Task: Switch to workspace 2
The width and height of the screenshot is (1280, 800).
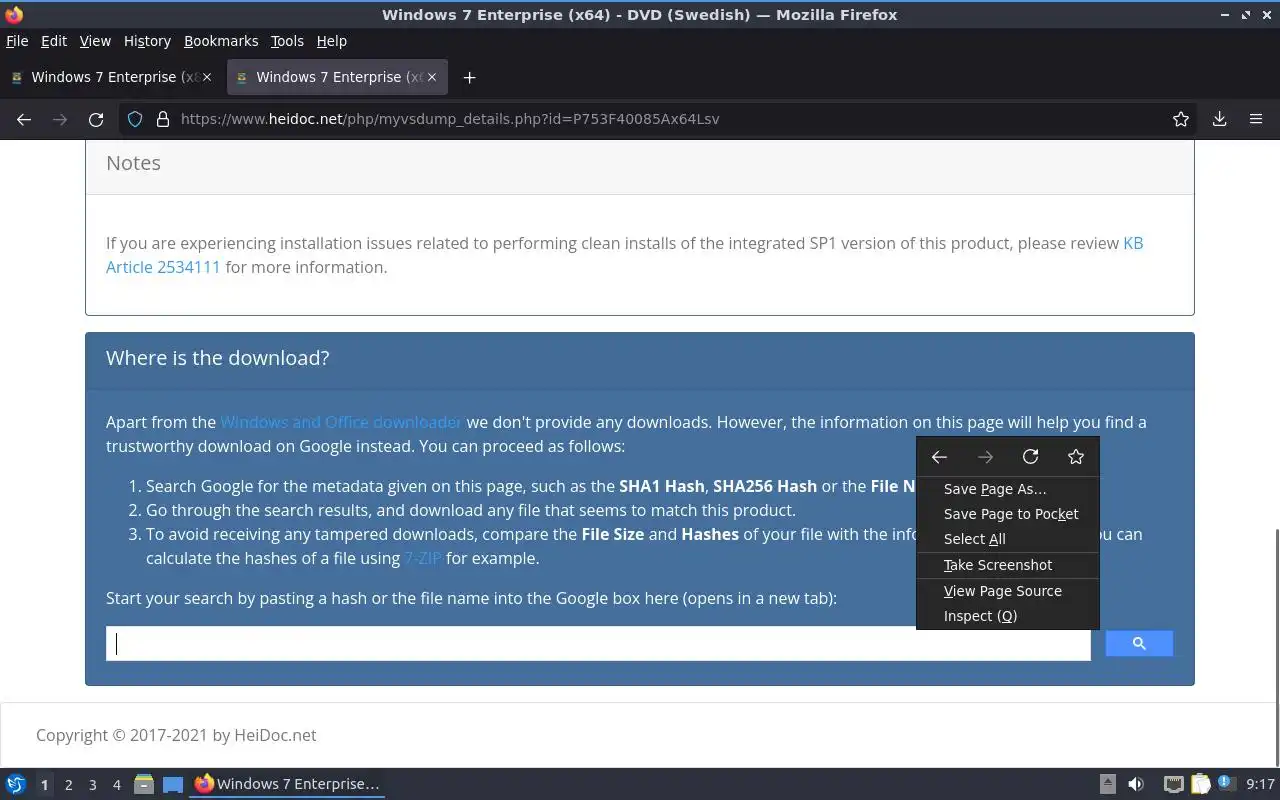Action: pyautogui.click(x=68, y=785)
